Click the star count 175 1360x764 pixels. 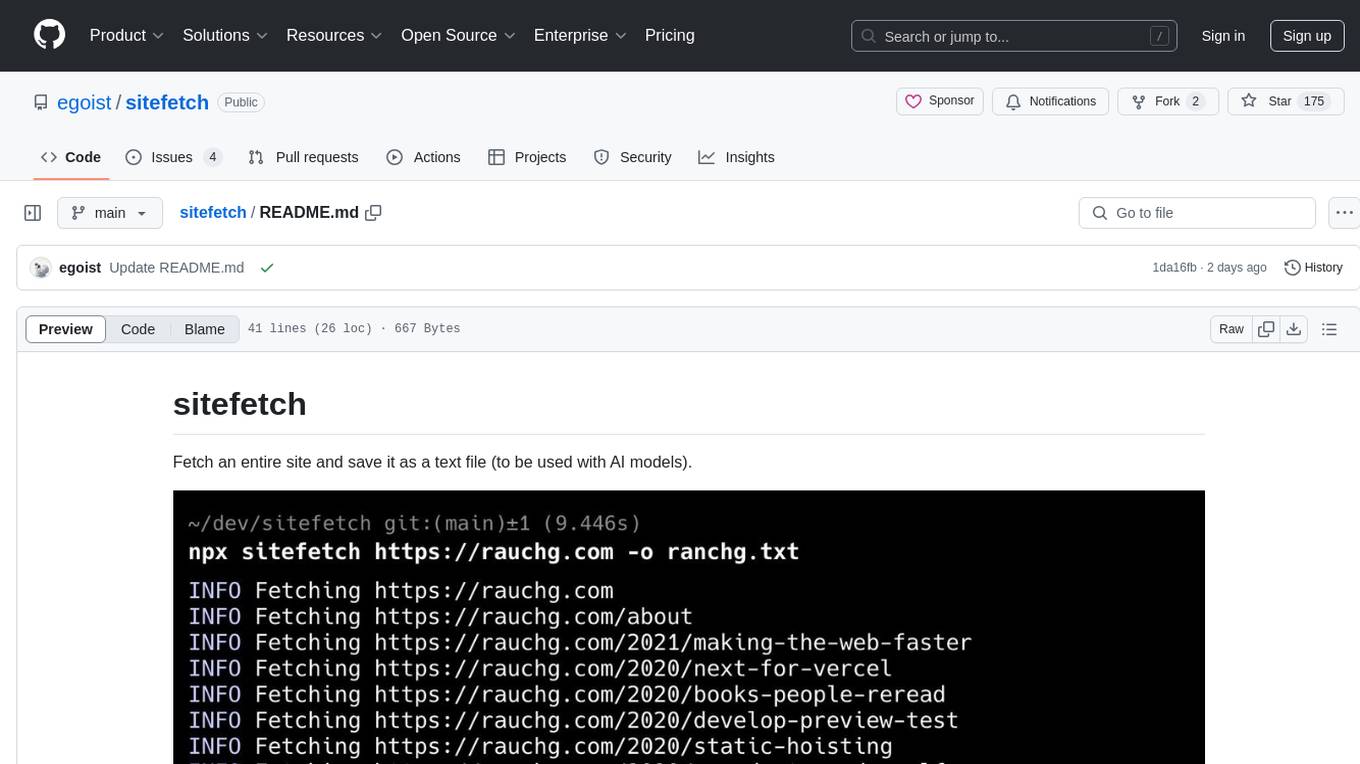tap(1314, 101)
